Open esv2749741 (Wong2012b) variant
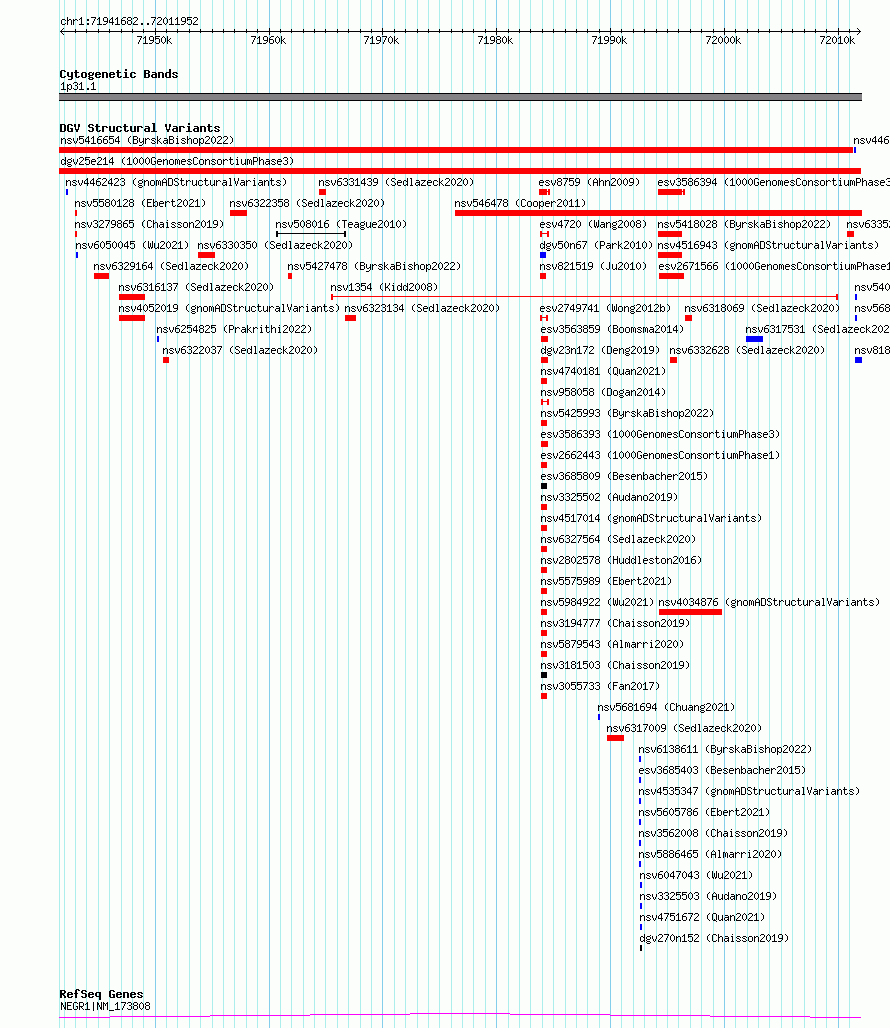The height and width of the screenshot is (1028, 890). [x=606, y=308]
